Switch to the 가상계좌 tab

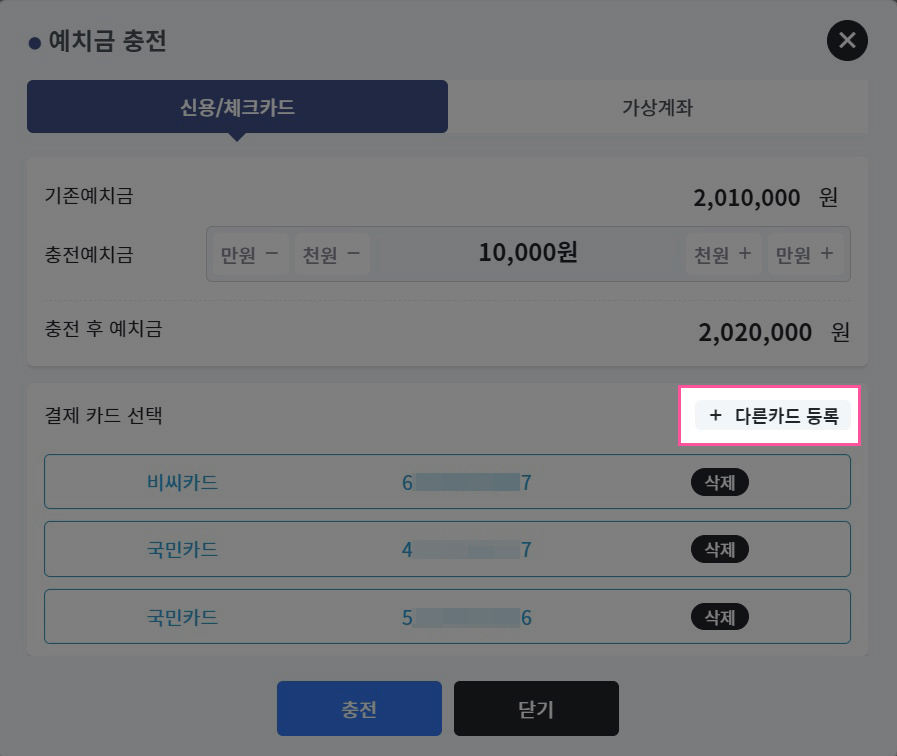(x=658, y=107)
